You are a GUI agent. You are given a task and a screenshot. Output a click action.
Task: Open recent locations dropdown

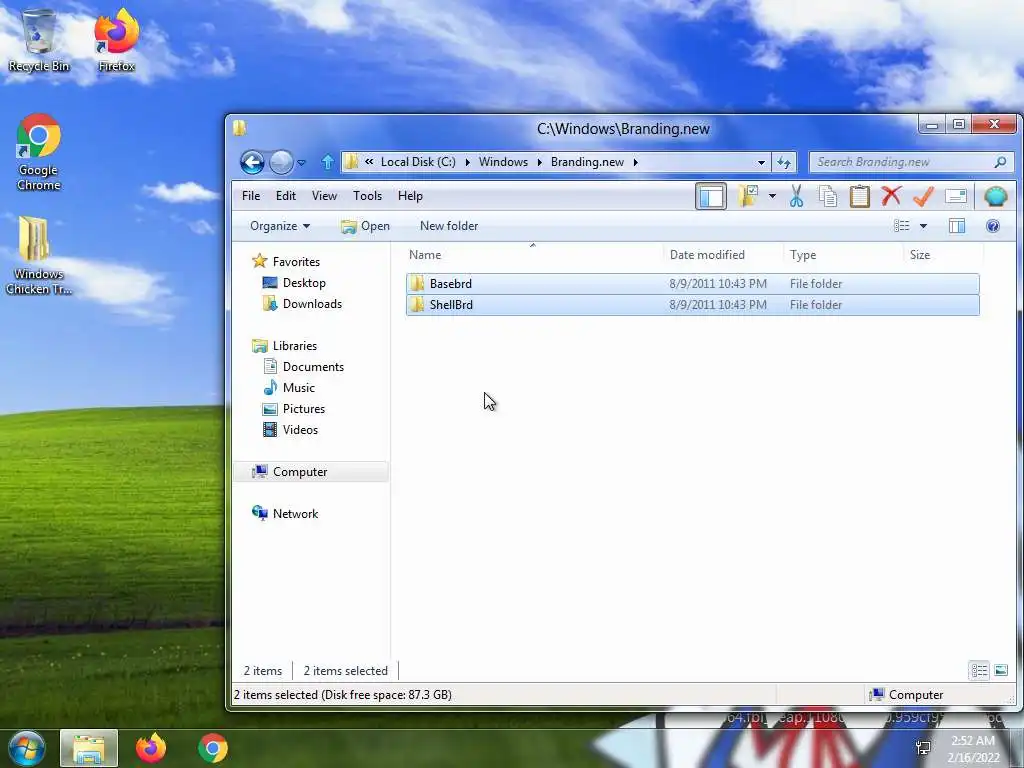pos(302,163)
